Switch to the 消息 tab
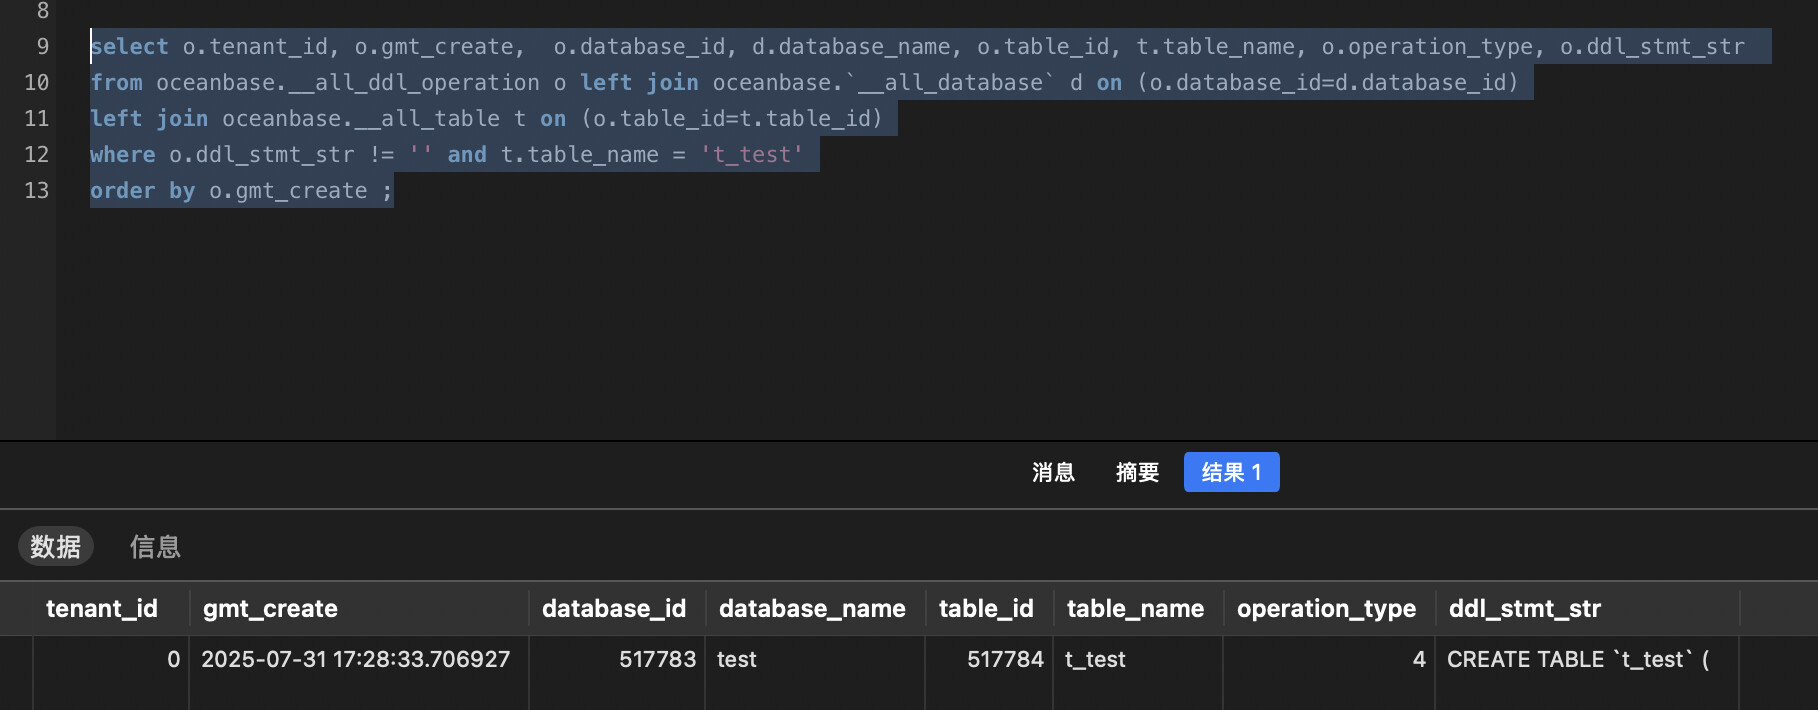This screenshot has height=710, width=1818. pos(1053,472)
